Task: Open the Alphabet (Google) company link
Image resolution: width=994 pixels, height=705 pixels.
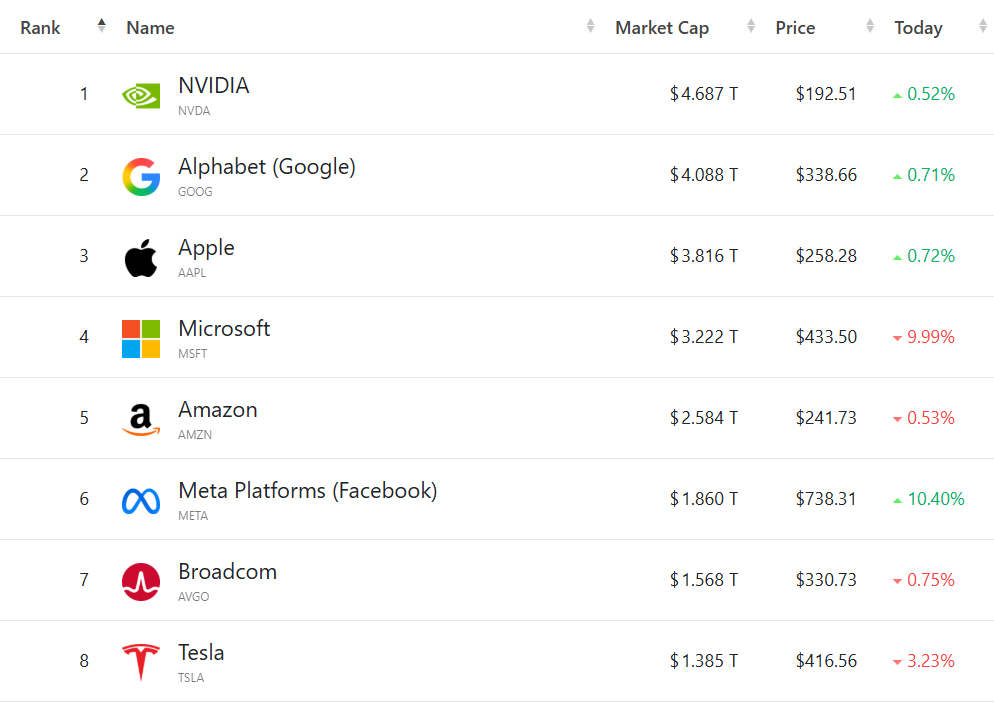Action: [266, 167]
